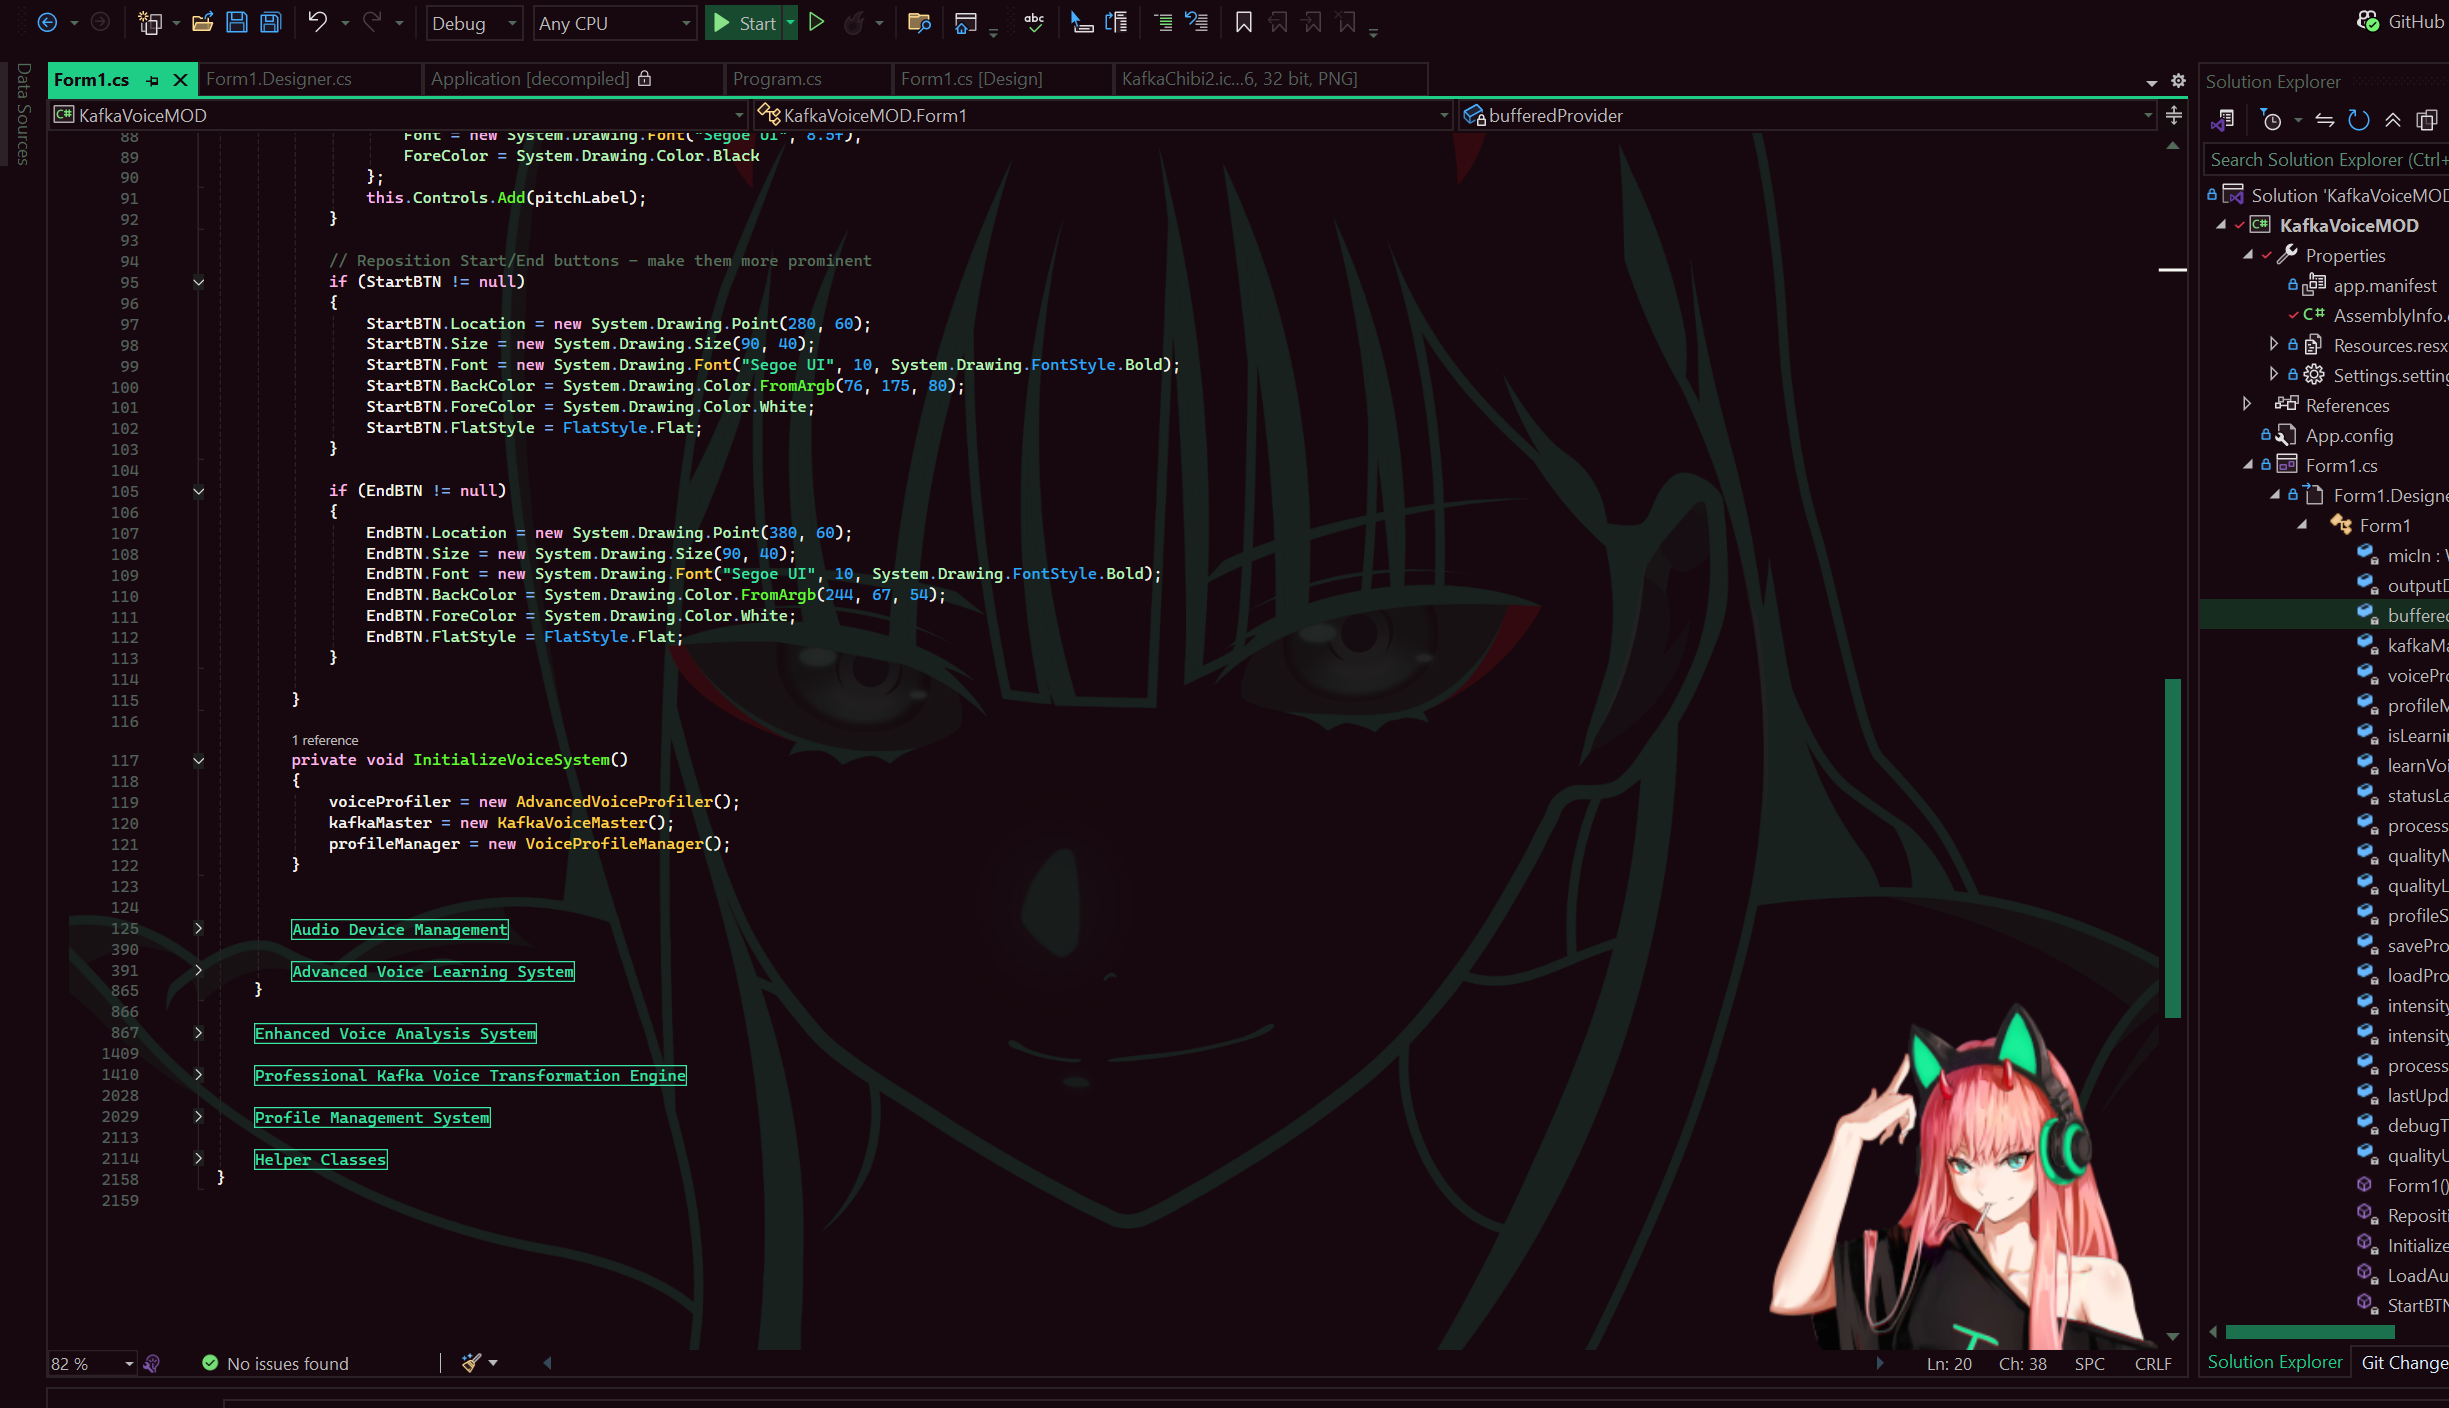The height and width of the screenshot is (1408, 2449).
Task: Refresh Solution Explorer with the circular arrow icon
Action: coord(2359,121)
